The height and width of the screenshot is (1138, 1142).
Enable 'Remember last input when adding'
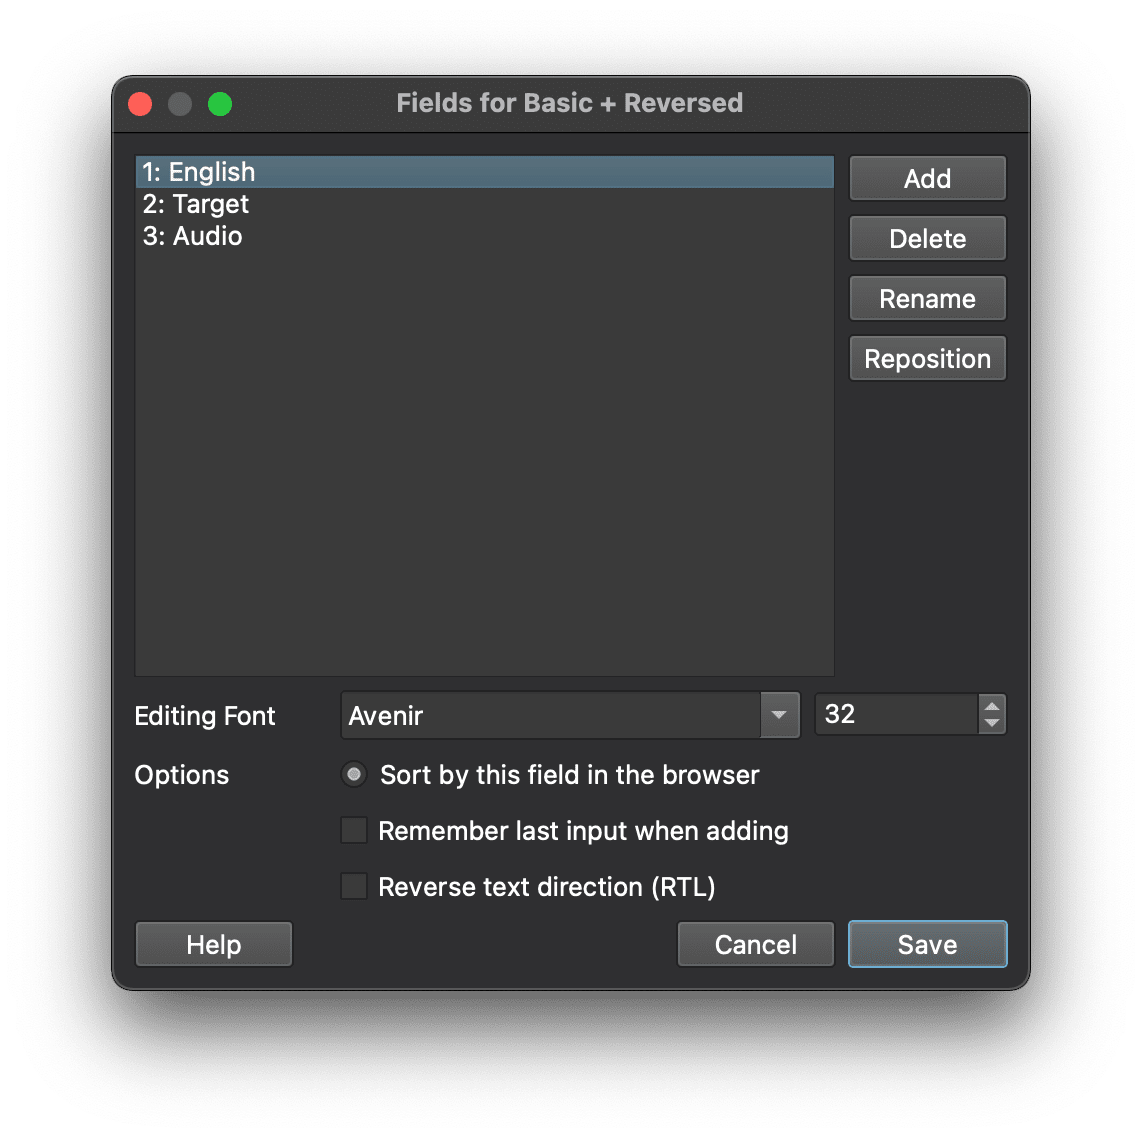click(354, 830)
